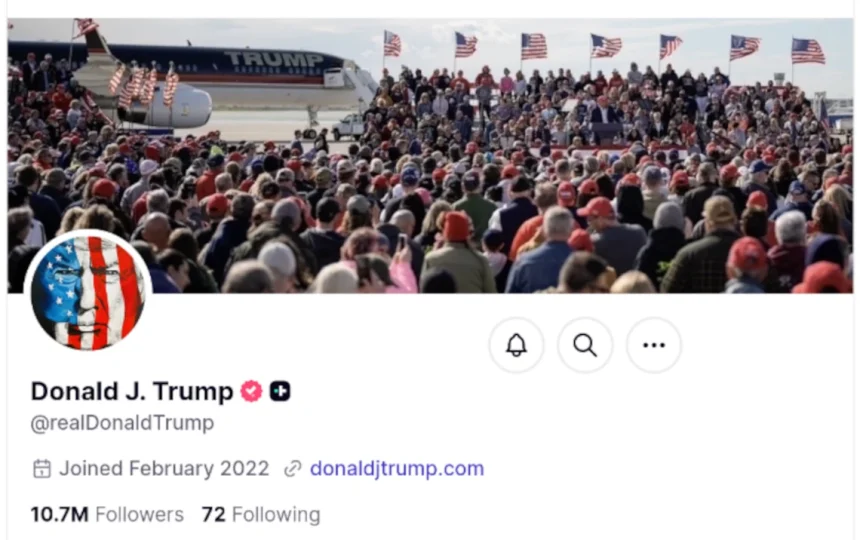Viewport: 860px width, 540px height.
Task: Click the calendar icon near Joined date
Action: click(x=42, y=469)
